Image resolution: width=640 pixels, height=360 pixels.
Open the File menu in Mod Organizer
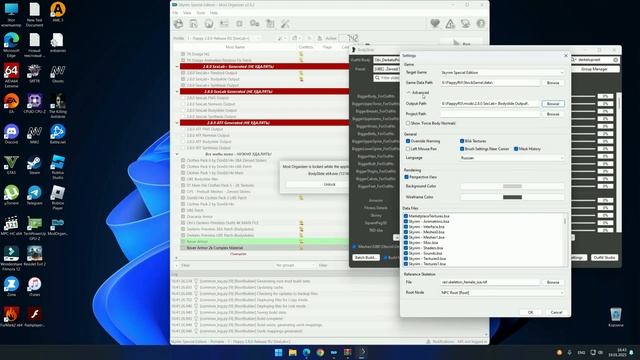coord(175,13)
